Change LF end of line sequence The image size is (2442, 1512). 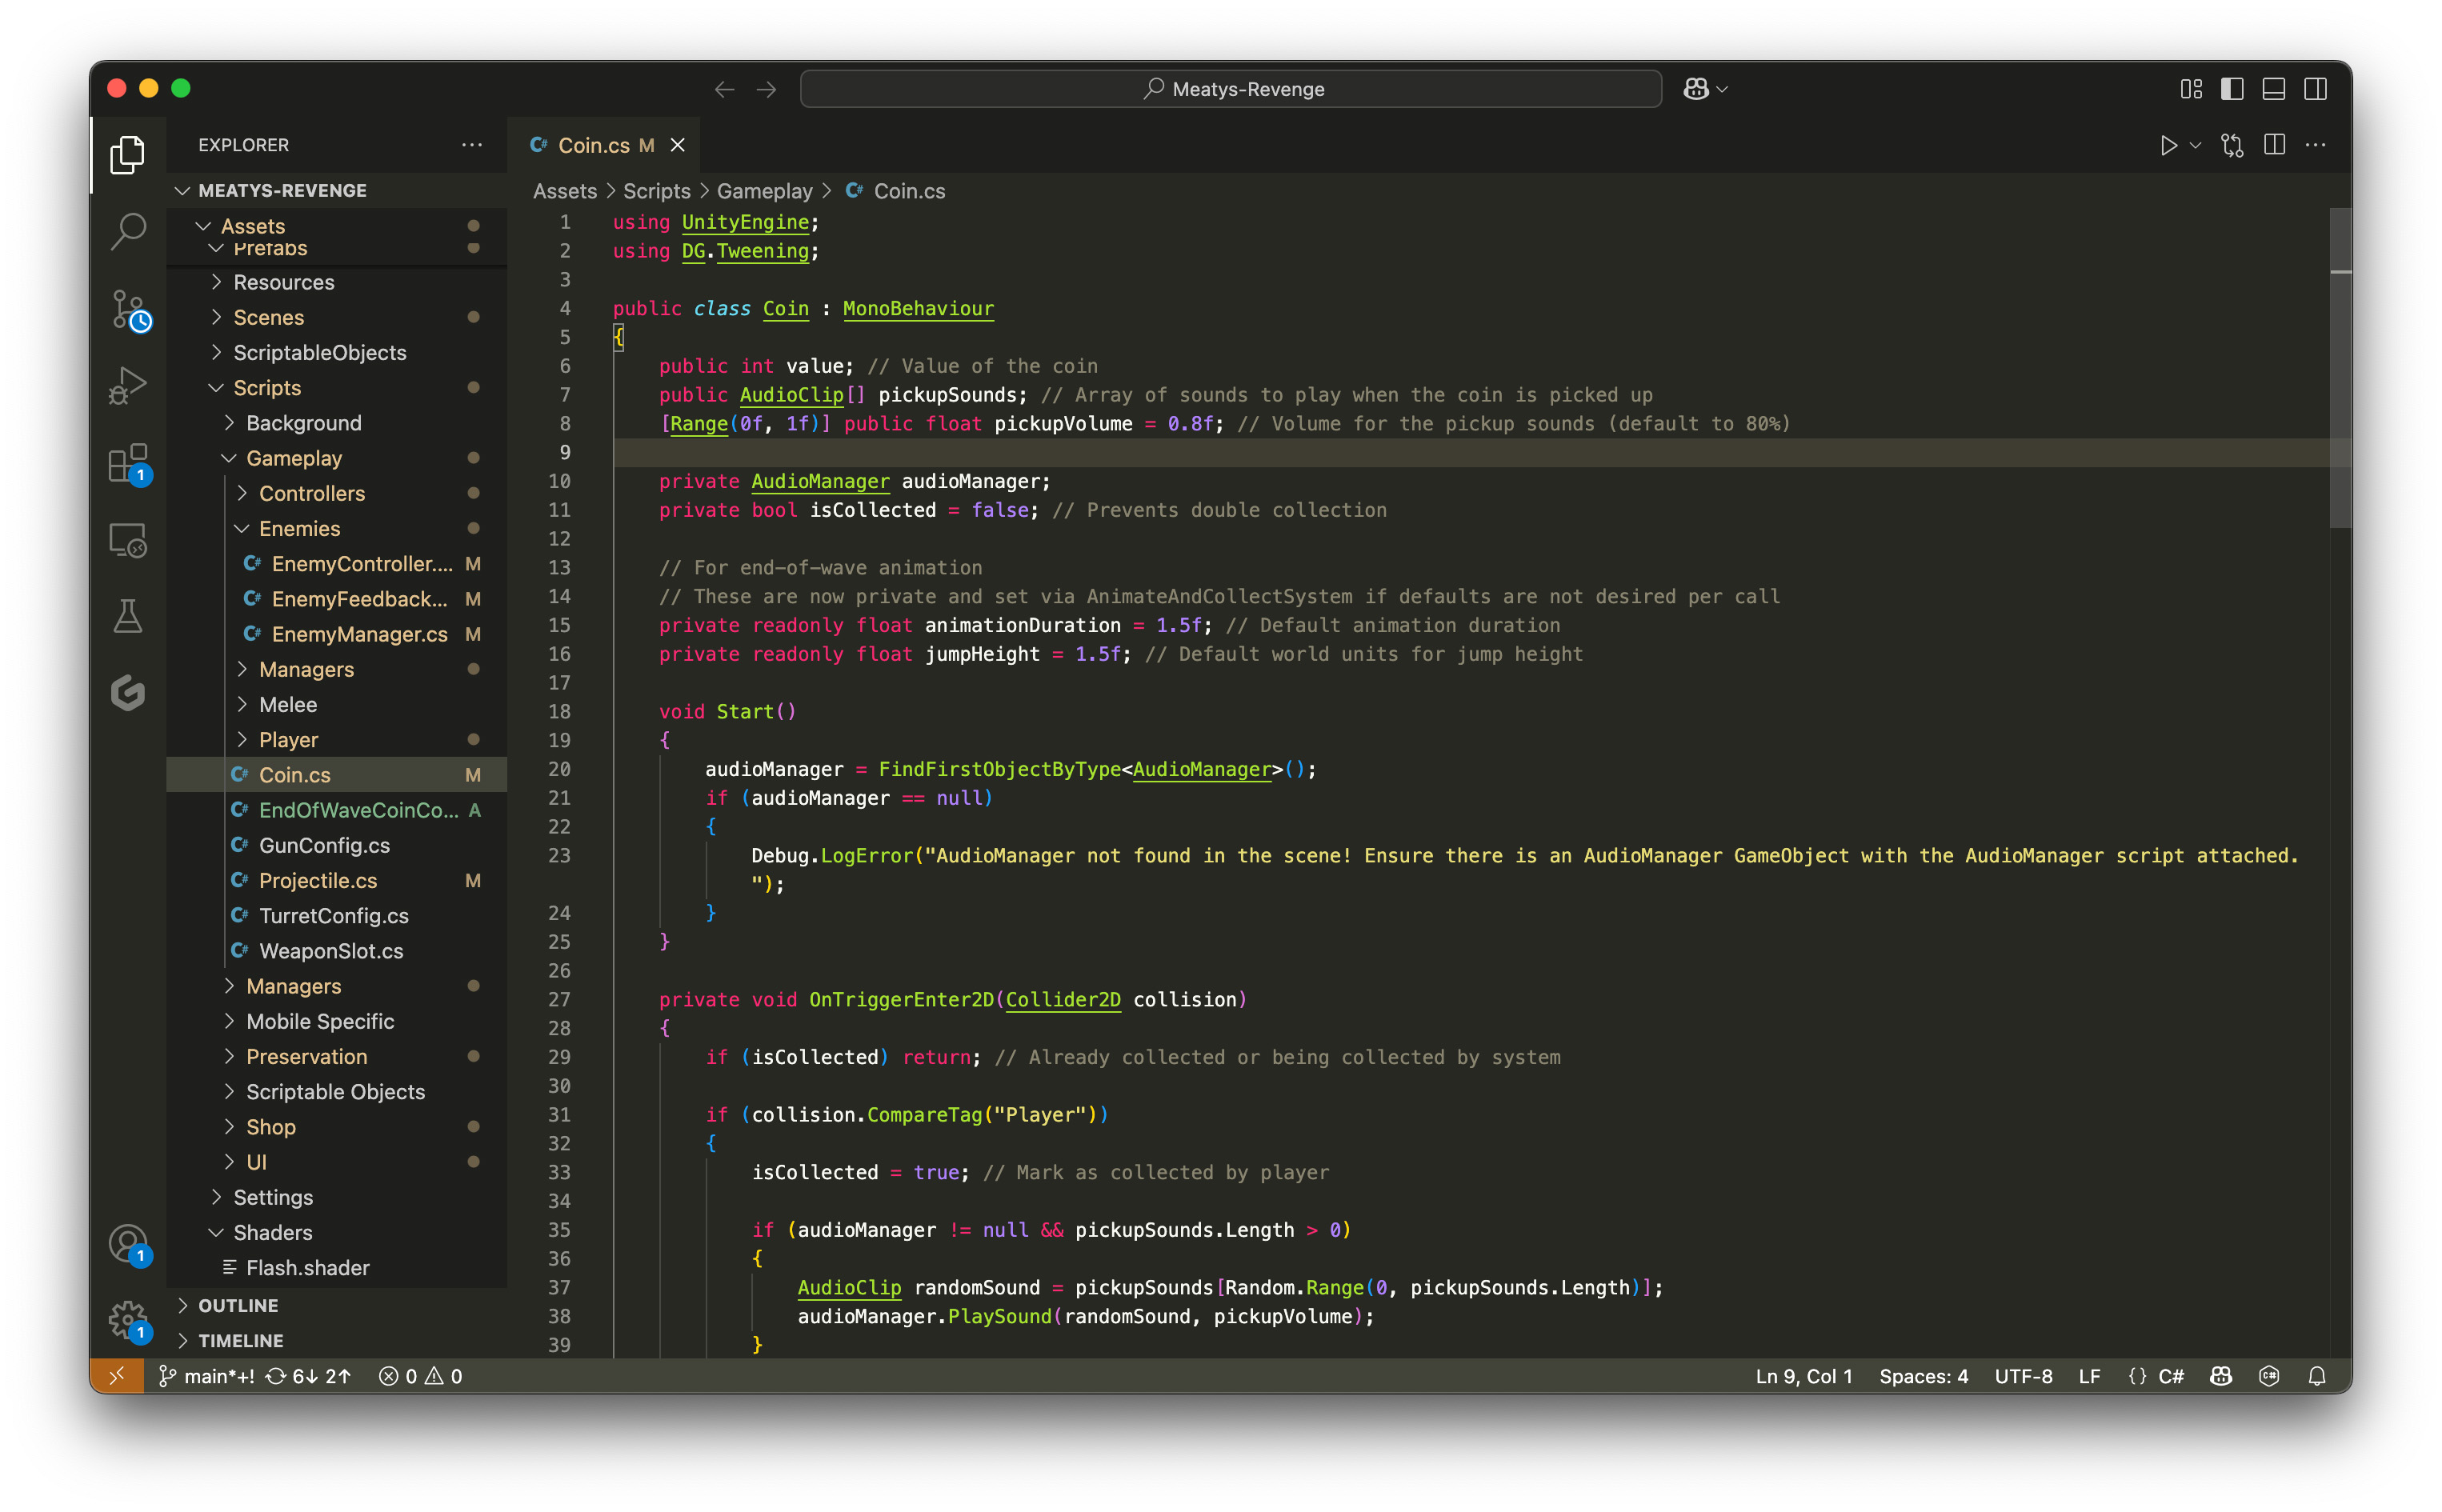2089,1376
